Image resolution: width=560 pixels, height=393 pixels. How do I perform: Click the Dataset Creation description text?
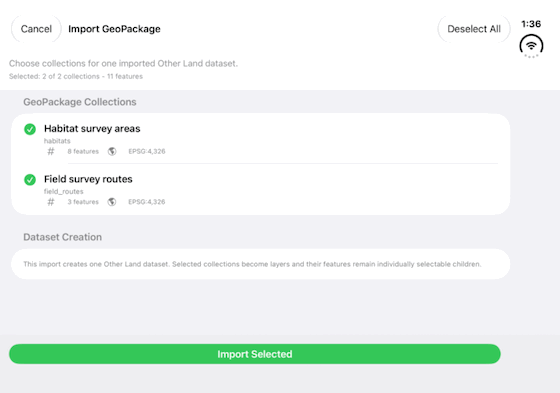[252, 264]
